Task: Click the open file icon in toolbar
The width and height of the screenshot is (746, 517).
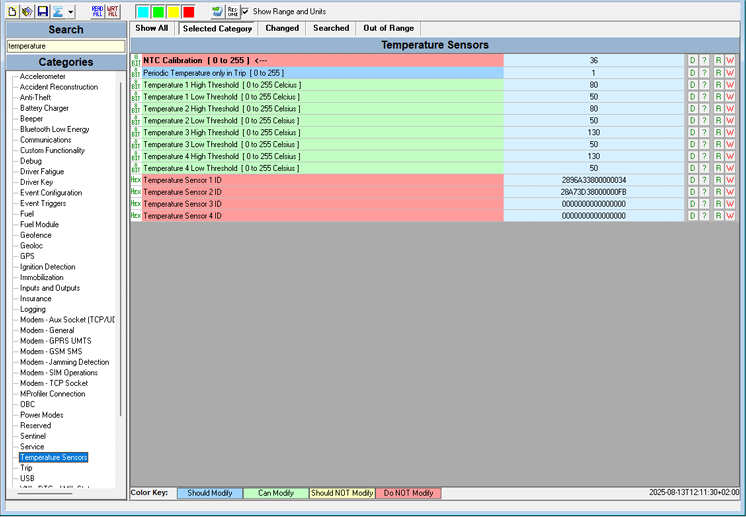Action: [27, 11]
